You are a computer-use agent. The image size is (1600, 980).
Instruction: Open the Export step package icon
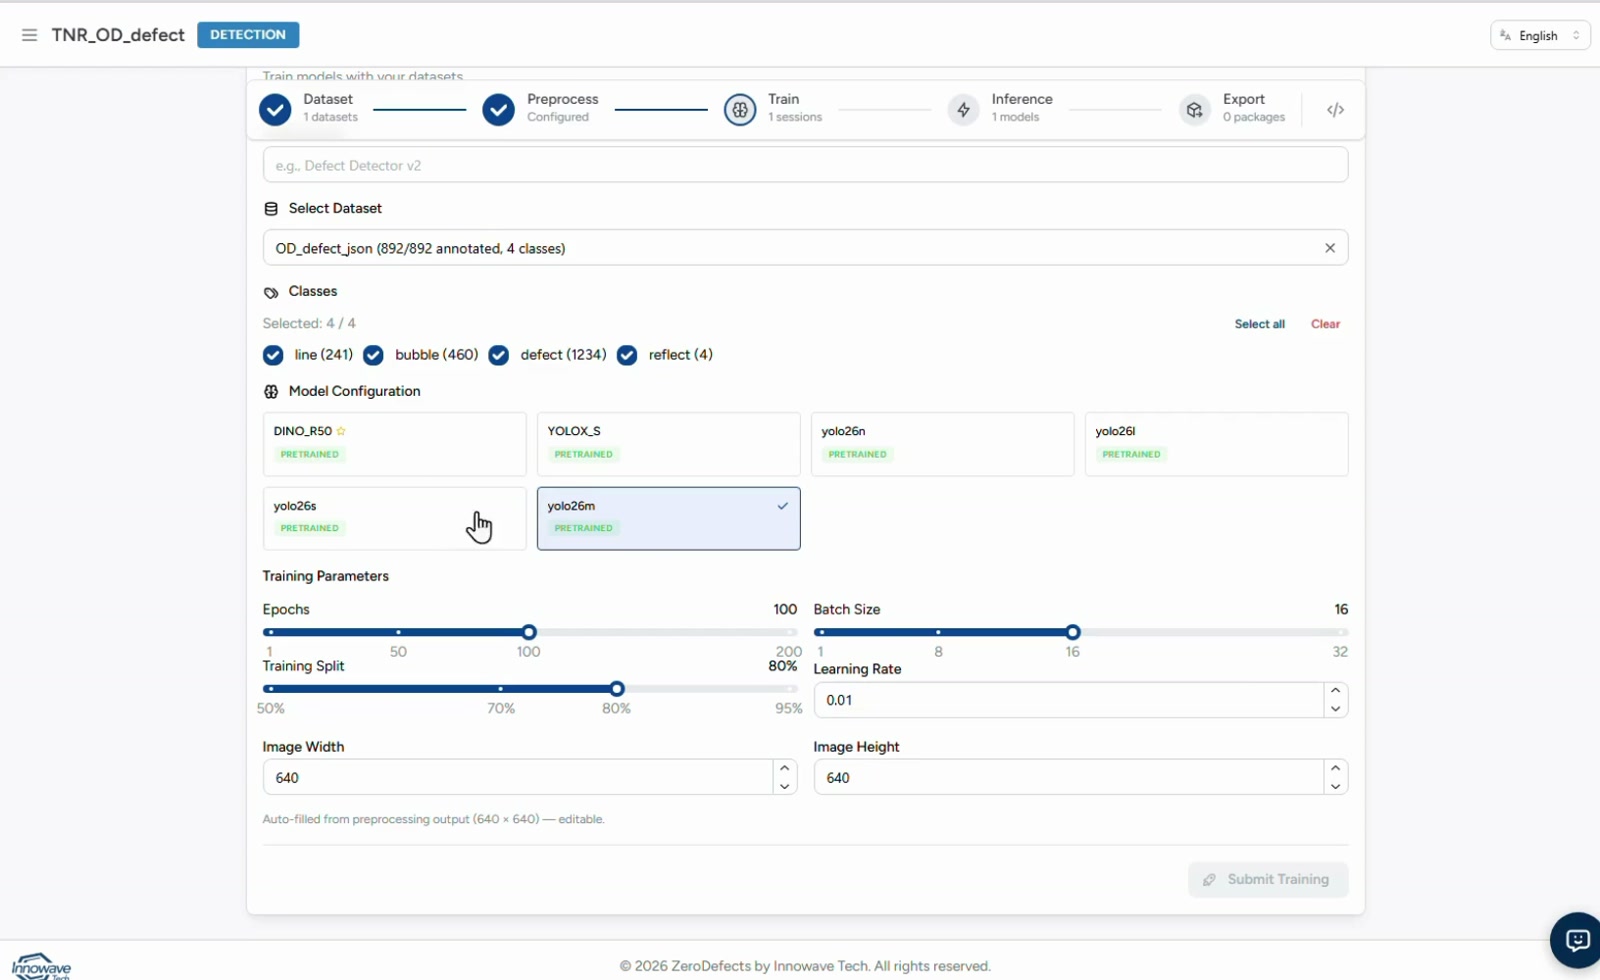point(1195,109)
